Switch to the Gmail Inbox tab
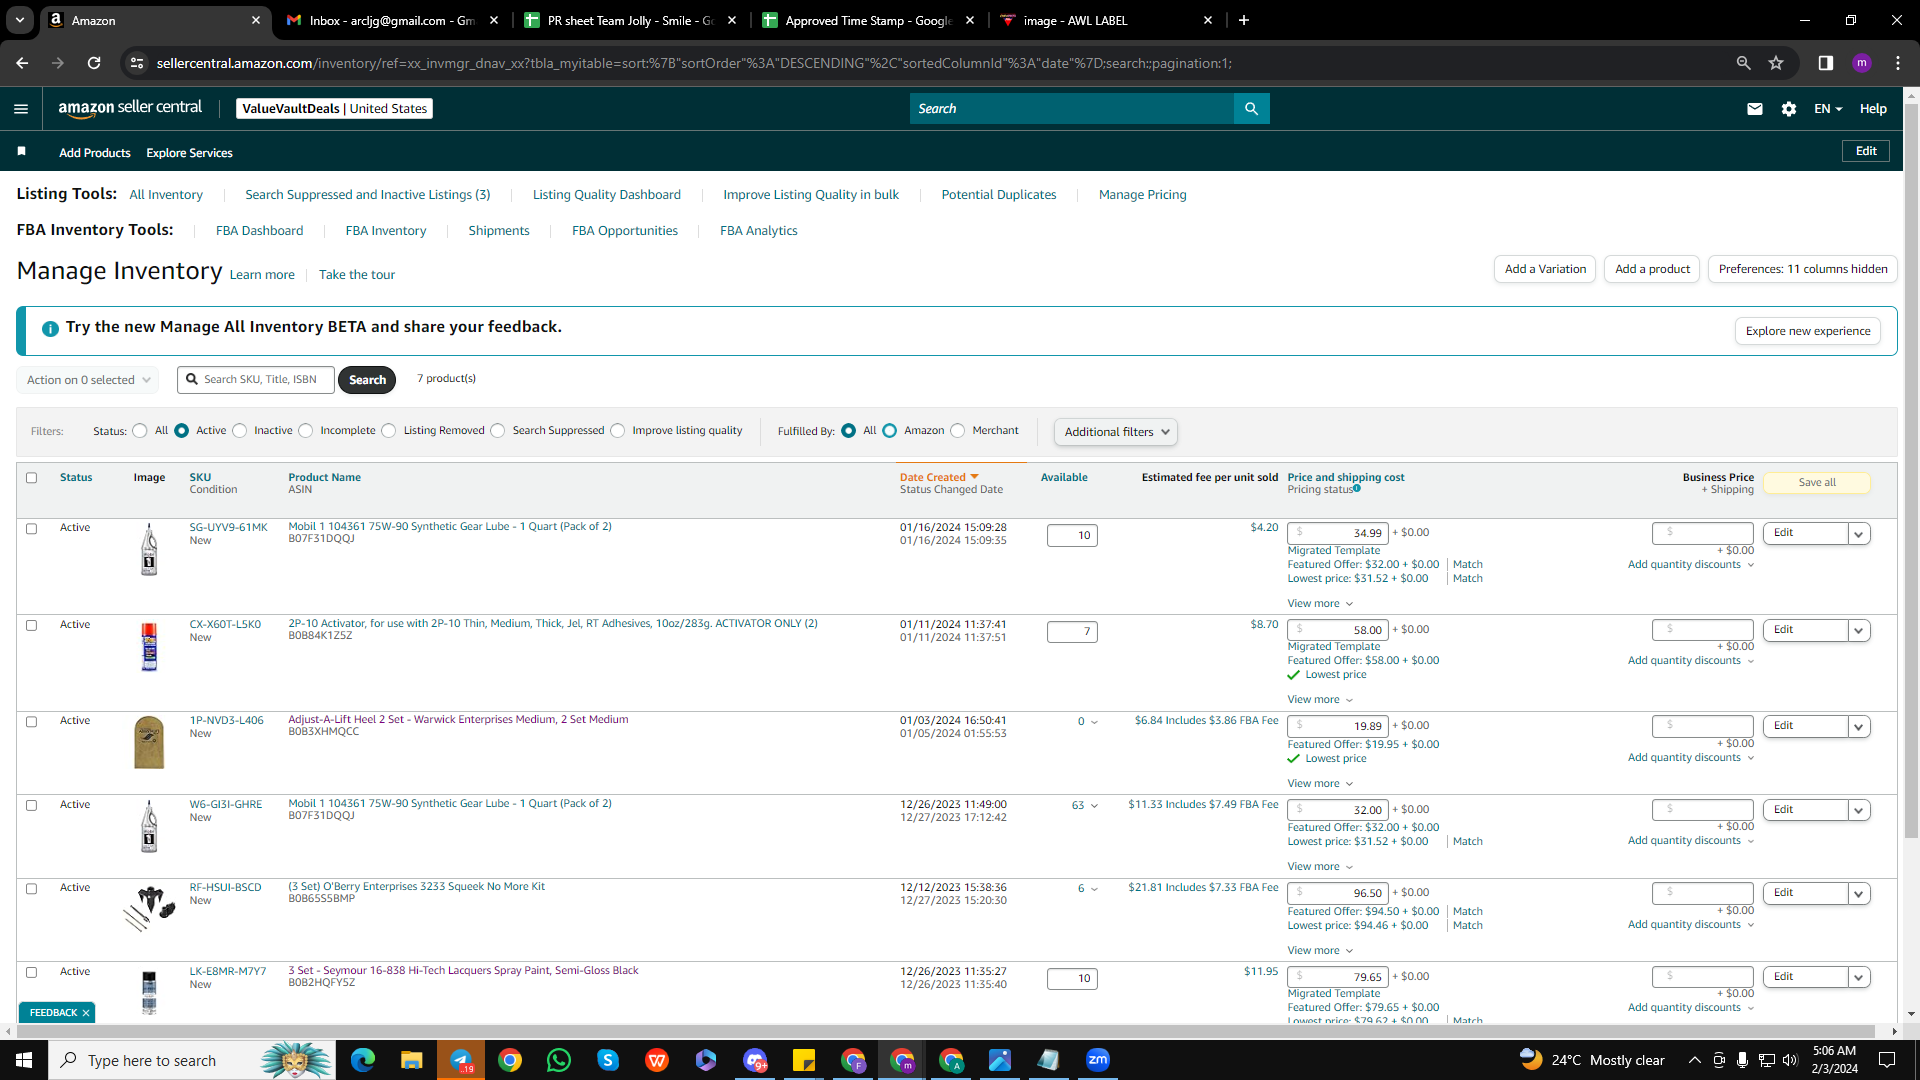 [x=392, y=20]
